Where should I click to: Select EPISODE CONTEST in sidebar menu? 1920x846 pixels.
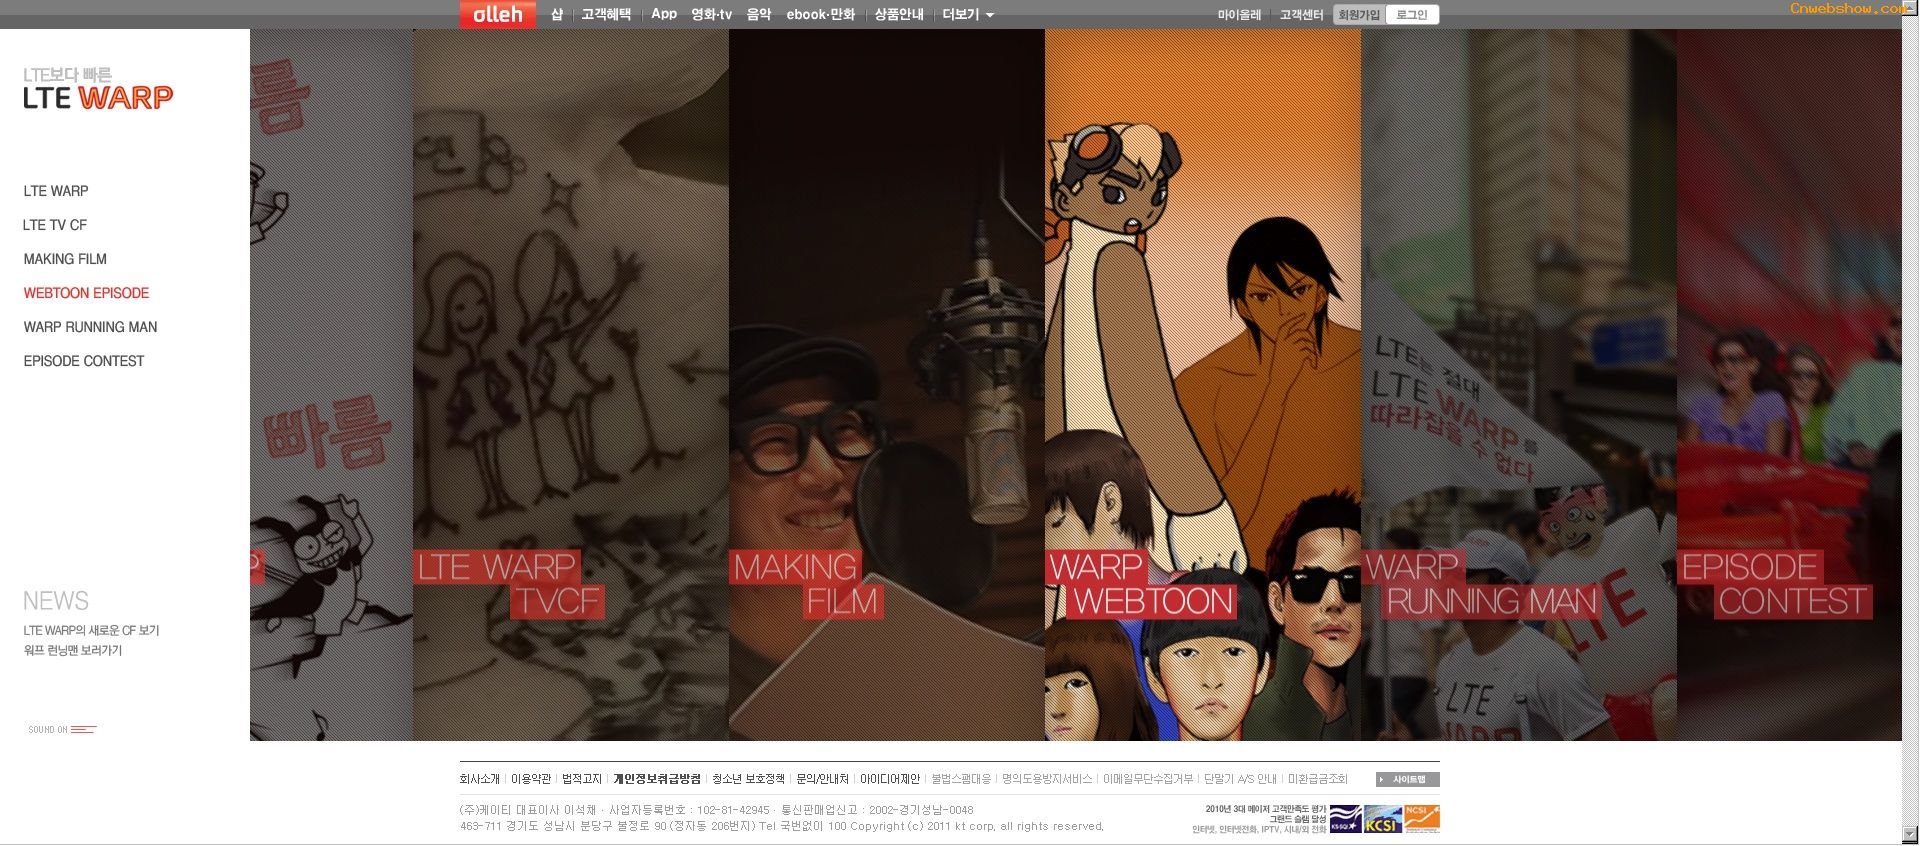84,361
